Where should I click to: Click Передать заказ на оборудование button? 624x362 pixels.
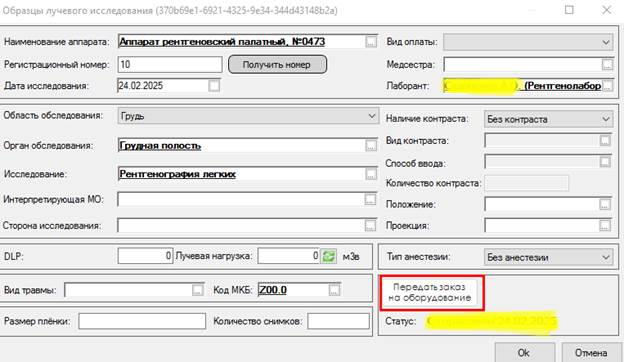click(x=429, y=292)
